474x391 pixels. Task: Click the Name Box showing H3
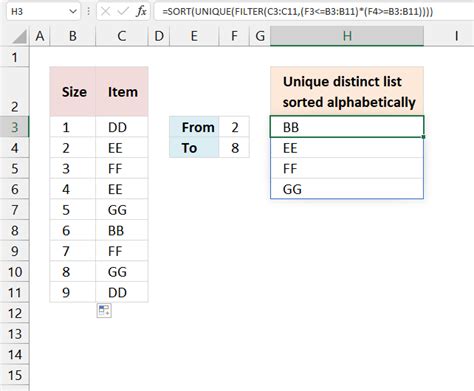pos(43,12)
